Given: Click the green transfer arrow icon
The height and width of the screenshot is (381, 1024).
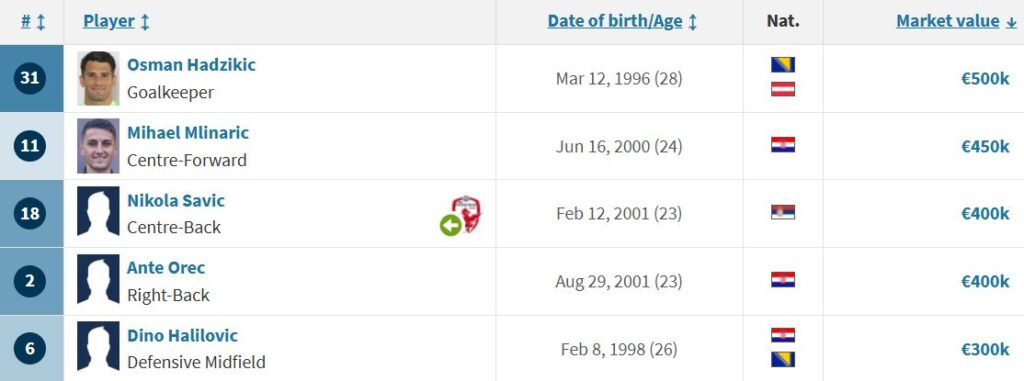Looking at the screenshot, I should click(451, 225).
